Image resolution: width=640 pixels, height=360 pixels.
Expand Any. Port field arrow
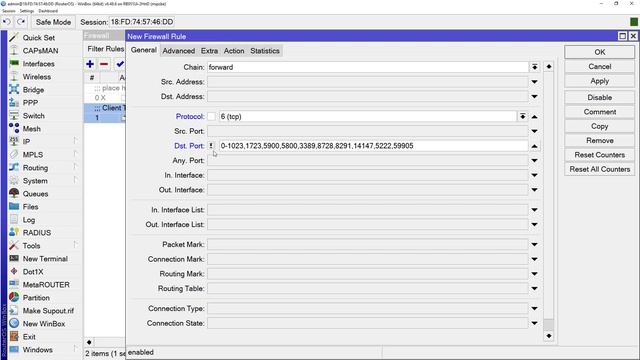tap(534, 160)
